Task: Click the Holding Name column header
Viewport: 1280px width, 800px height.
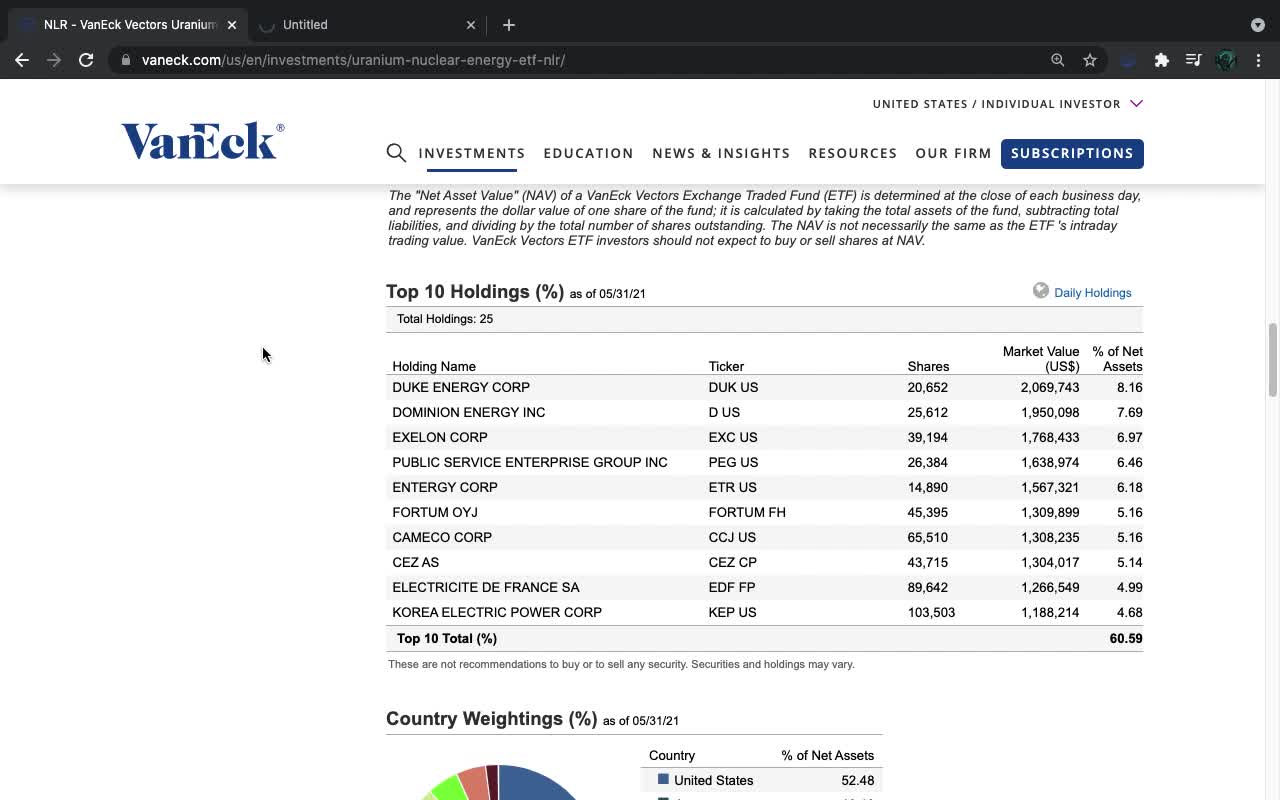Action: [x=434, y=367]
